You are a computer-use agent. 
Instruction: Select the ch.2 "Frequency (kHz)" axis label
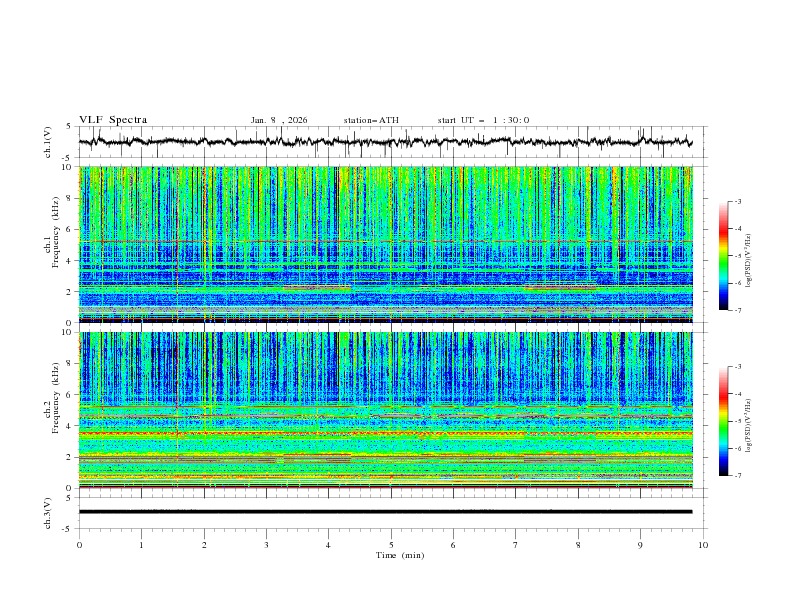(56, 398)
